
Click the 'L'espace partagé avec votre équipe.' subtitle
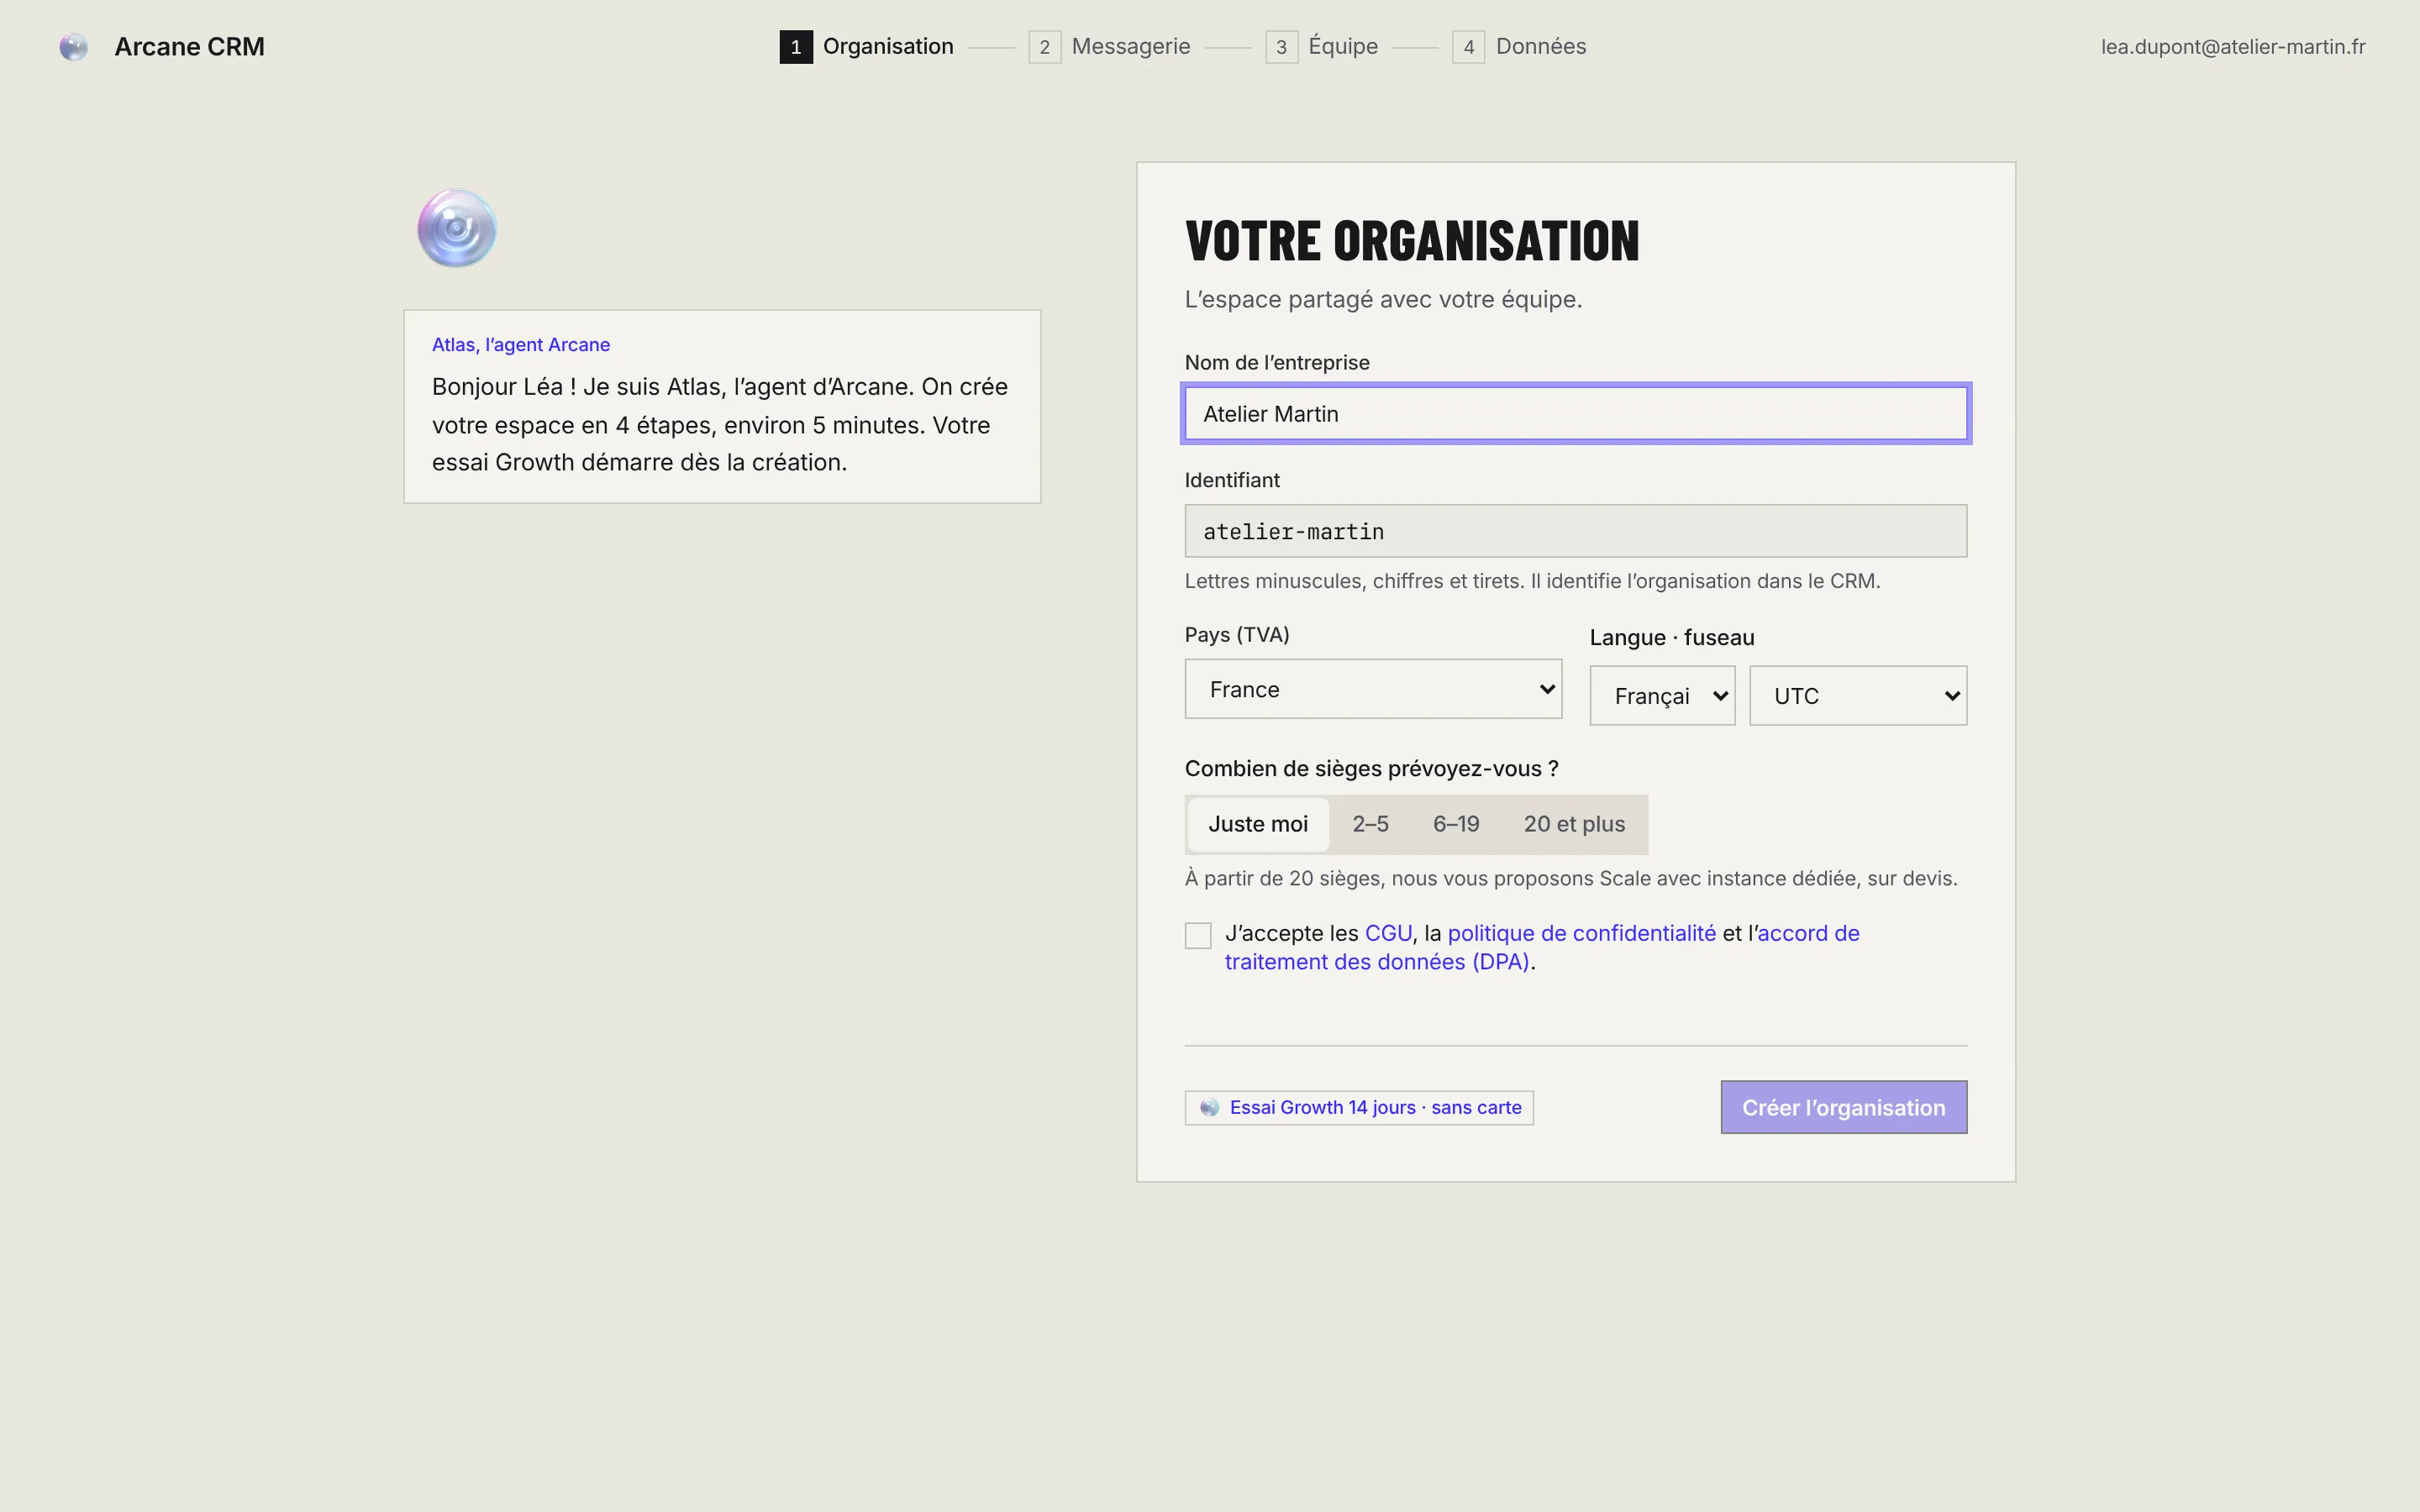[x=1383, y=299]
